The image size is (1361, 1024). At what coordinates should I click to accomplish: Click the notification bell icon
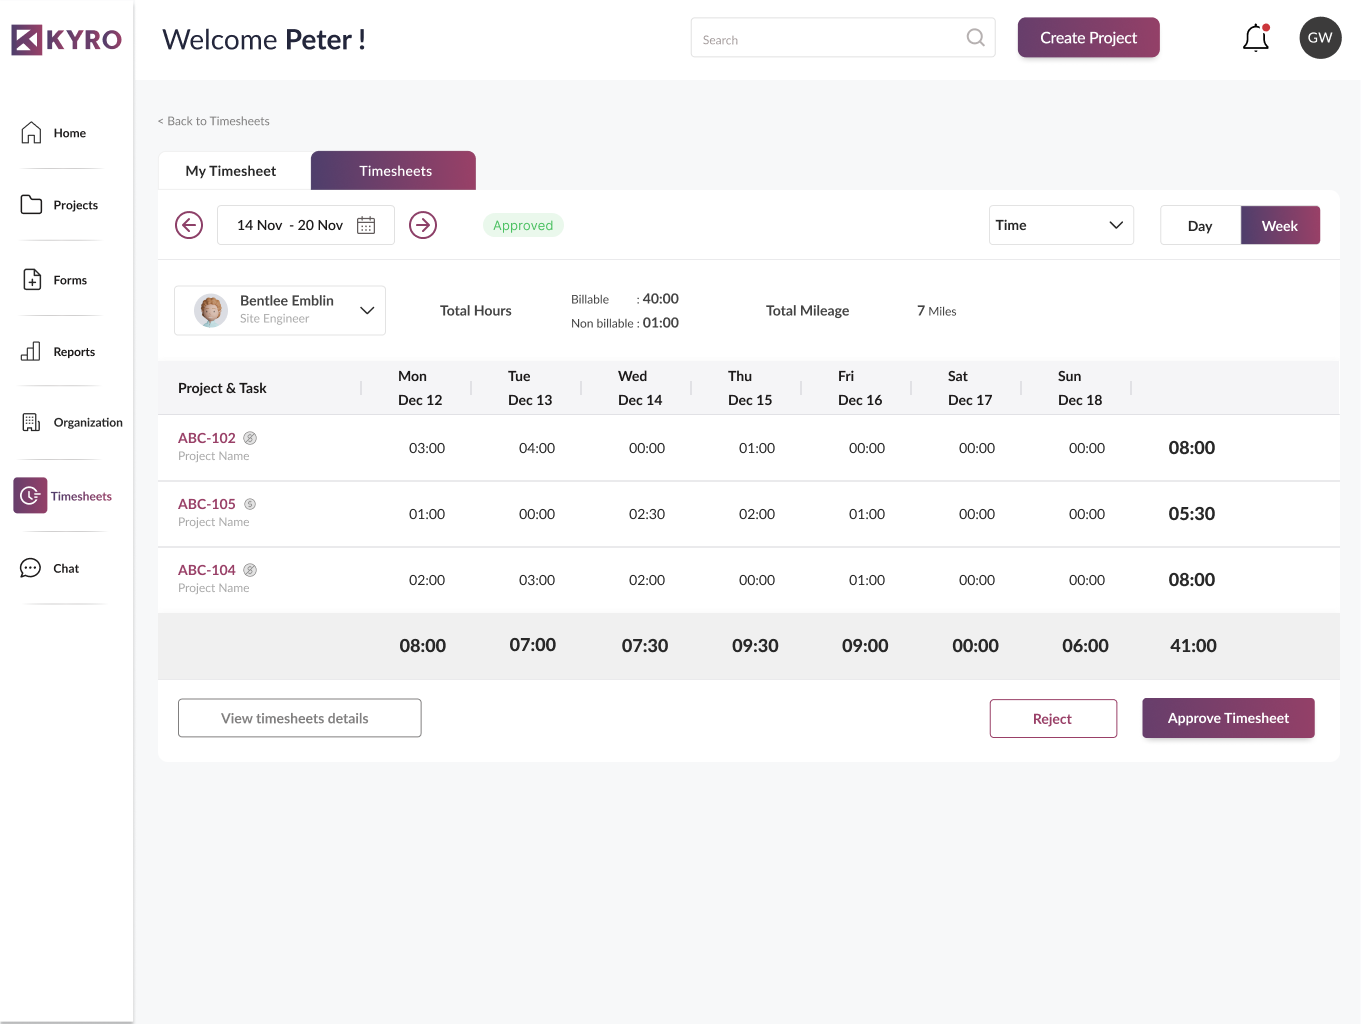pyautogui.click(x=1255, y=37)
